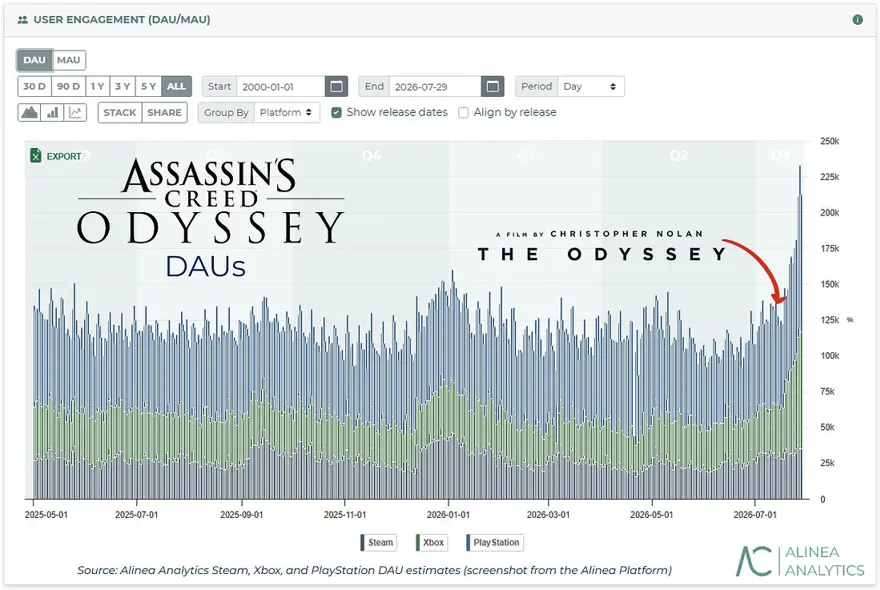The height and width of the screenshot is (590, 880).
Task: Click the 200k axis value
Action: (829, 213)
